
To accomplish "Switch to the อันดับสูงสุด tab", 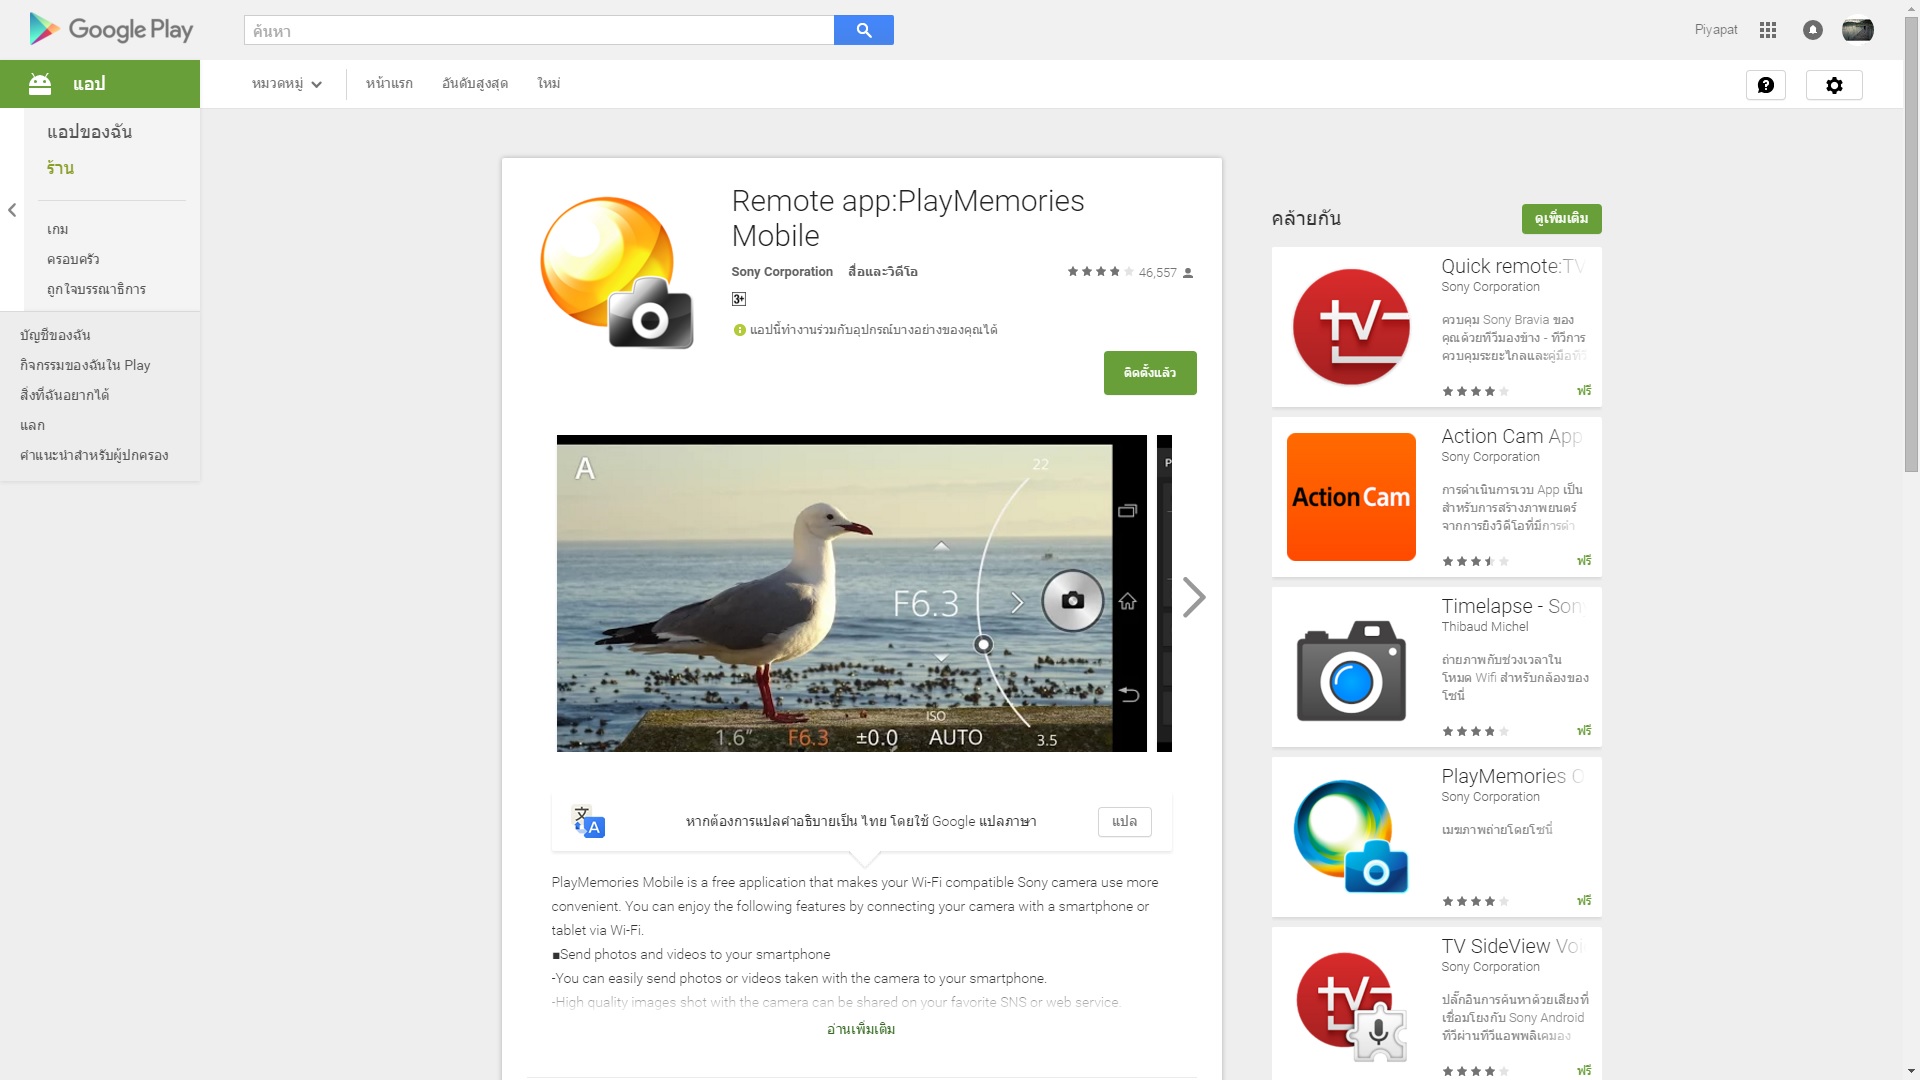I will click(474, 84).
